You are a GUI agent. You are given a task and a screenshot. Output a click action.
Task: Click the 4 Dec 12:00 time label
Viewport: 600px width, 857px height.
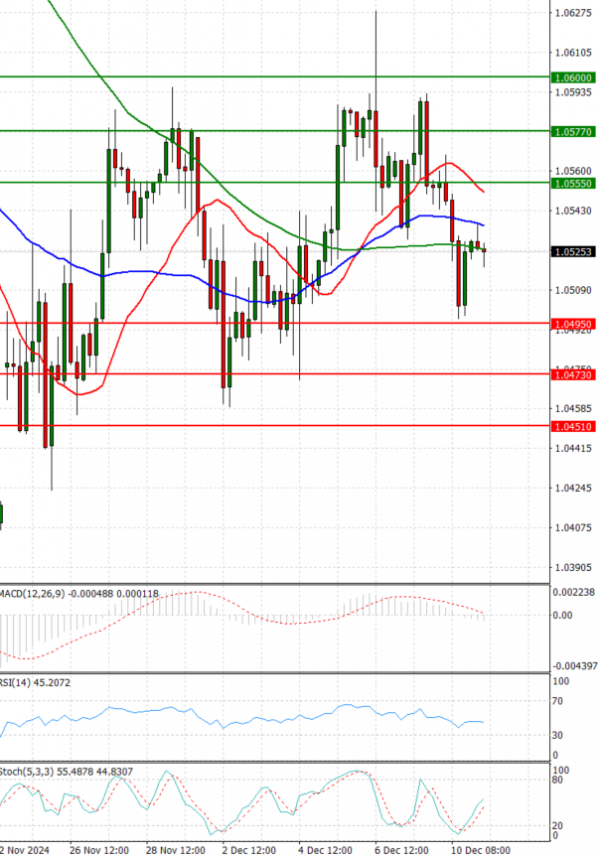(325, 850)
